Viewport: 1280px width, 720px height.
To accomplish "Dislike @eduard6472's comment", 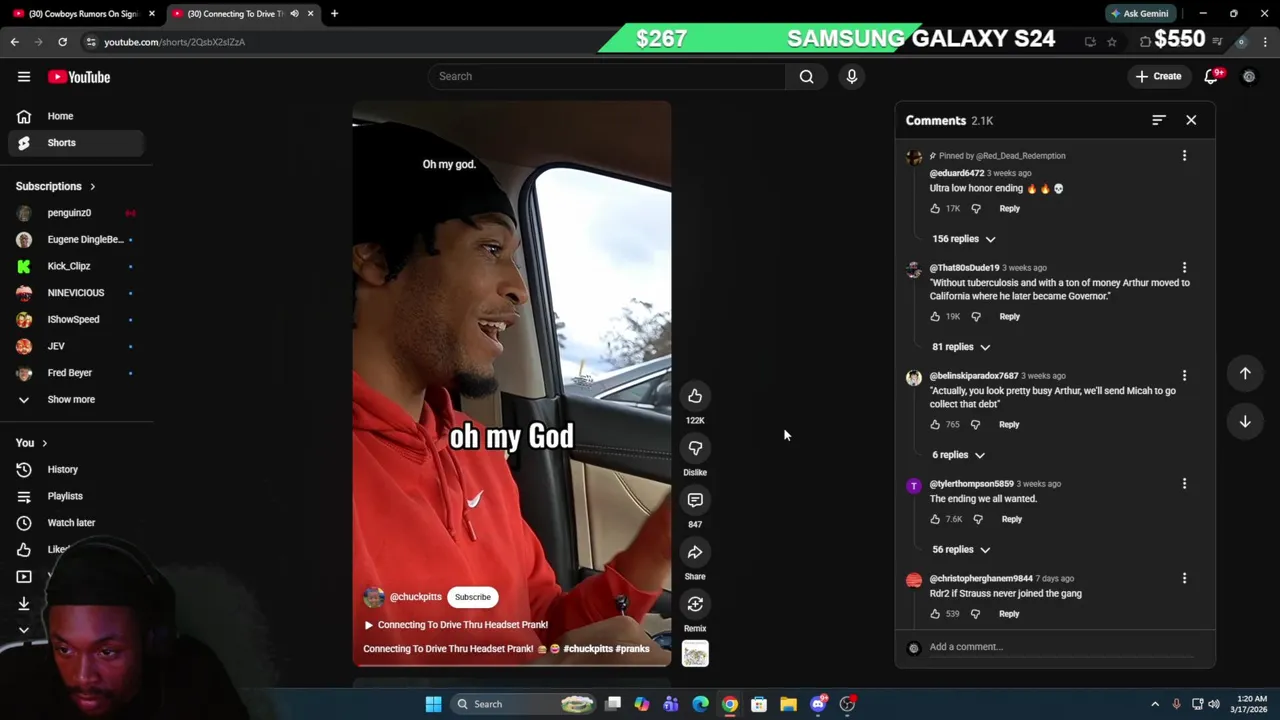I will tap(976, 208).
